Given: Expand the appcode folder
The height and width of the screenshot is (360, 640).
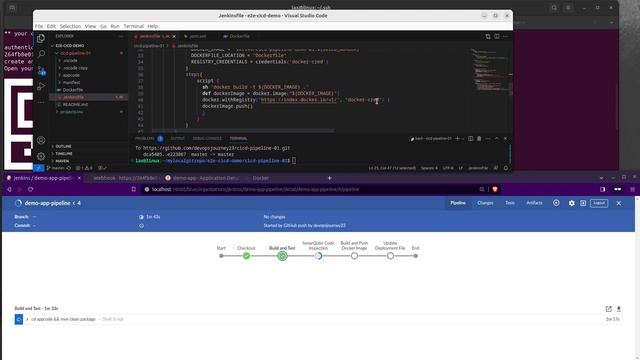Looking at the screenshot, I should [71, 75].
